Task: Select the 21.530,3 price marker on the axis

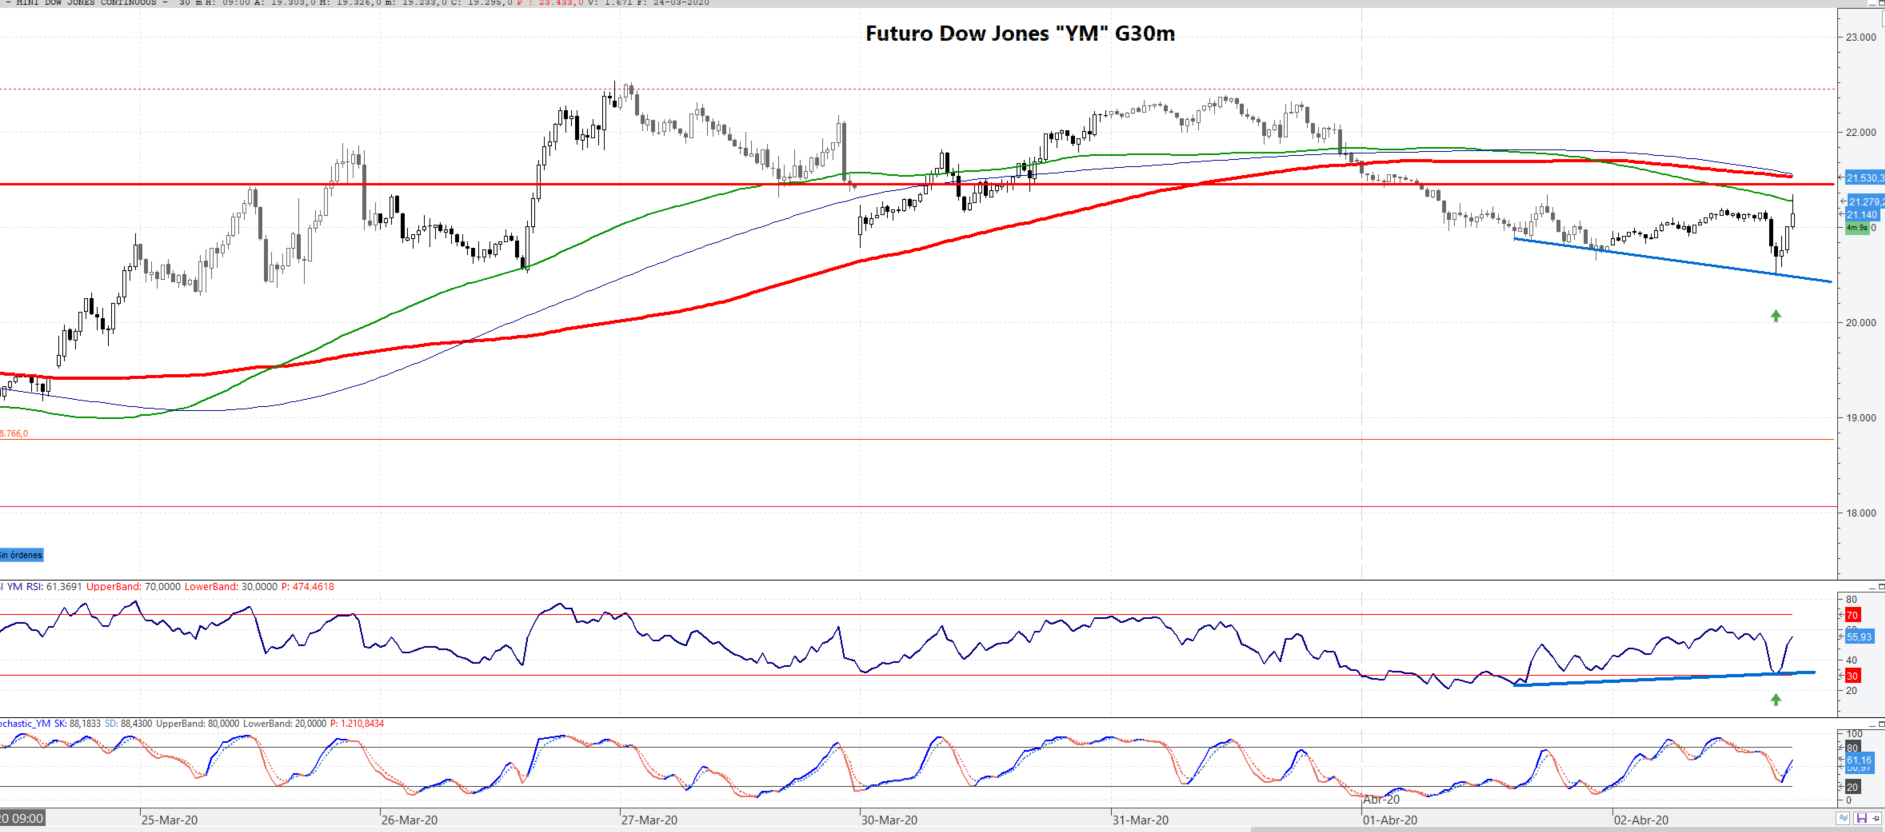Action: (x=1864, y=178)
